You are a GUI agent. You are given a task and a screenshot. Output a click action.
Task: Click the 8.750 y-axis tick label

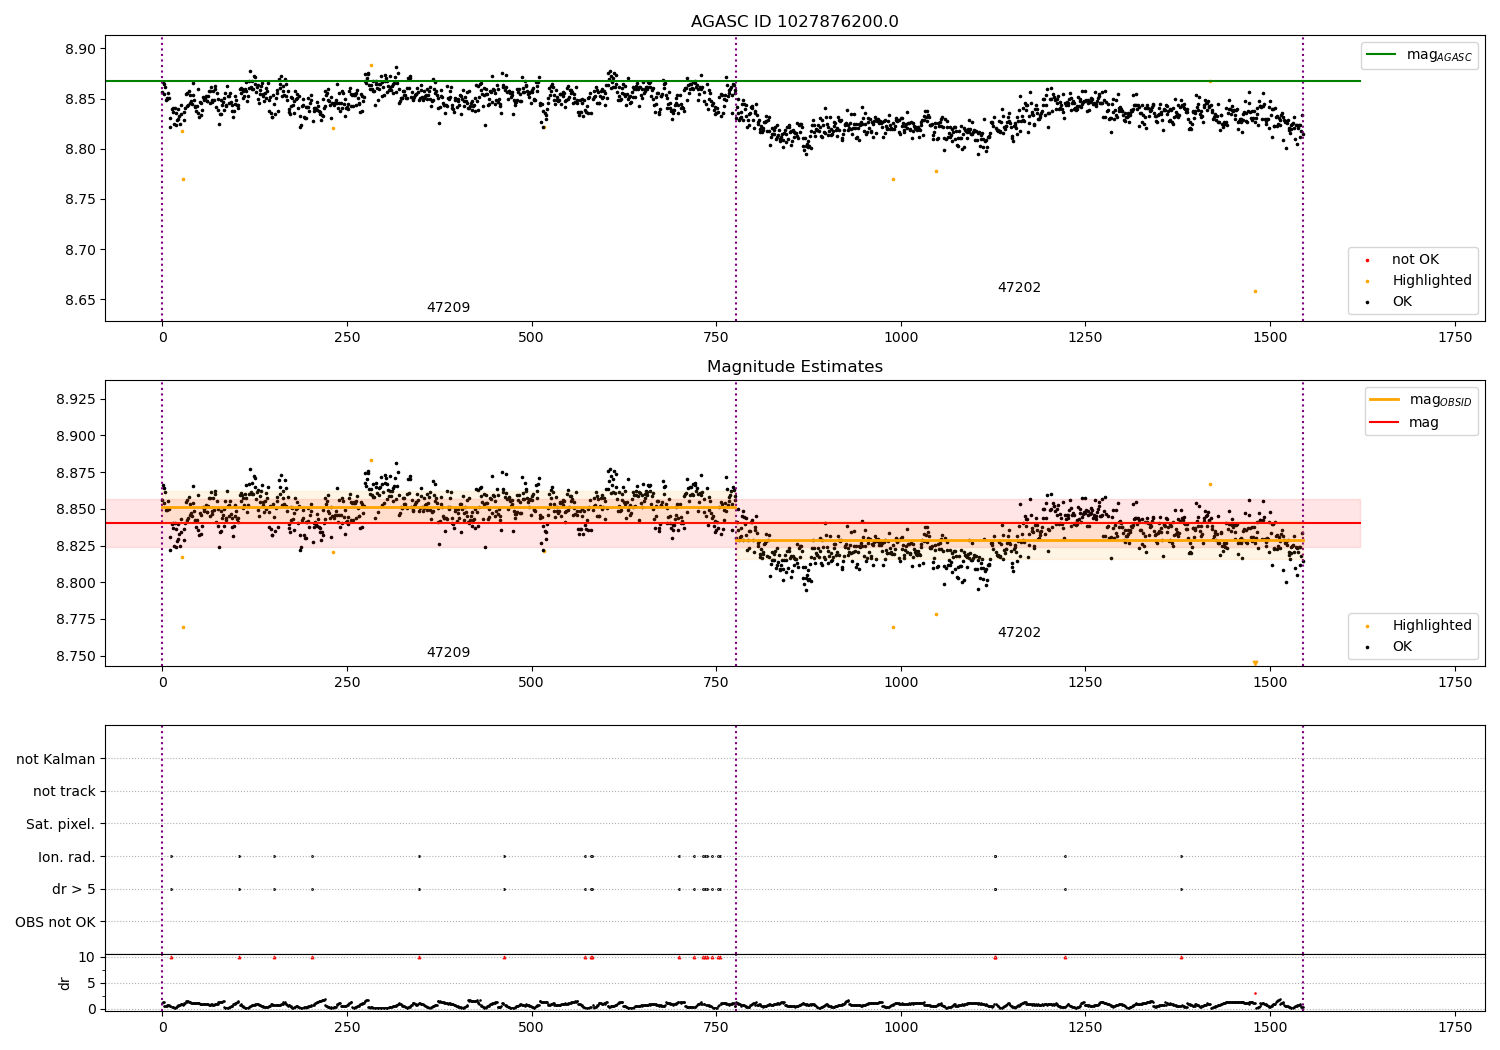point(74,657)
